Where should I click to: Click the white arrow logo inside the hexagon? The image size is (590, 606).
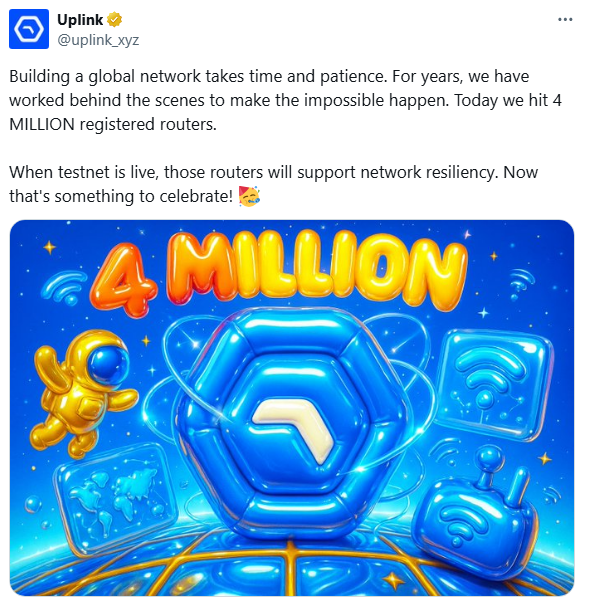pyautogui.click(x=293, y=428)
